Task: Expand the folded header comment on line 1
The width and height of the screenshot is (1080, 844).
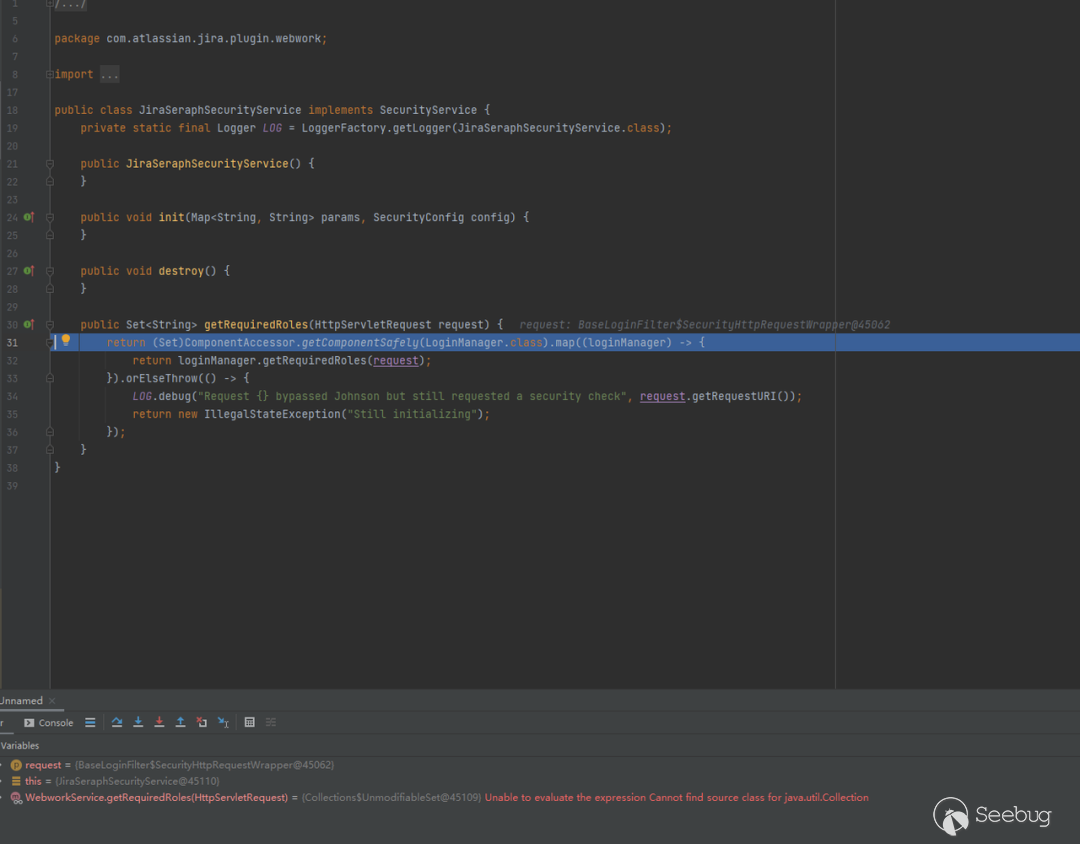Action: pyautogui.click(x=70, y=5)
